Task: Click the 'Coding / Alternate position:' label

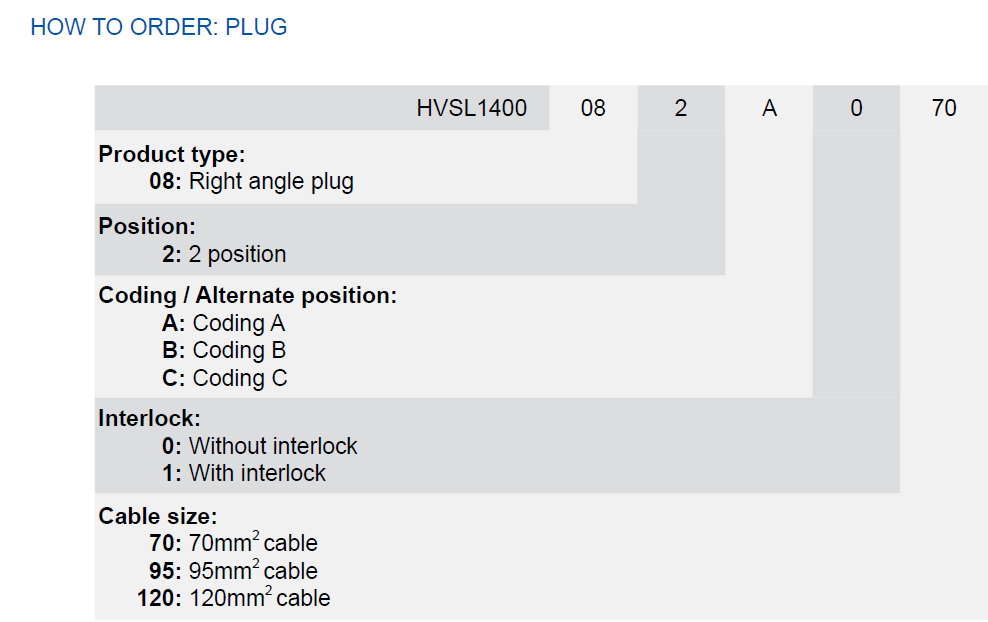Action: pyautogui.click(x=248, y=296)
